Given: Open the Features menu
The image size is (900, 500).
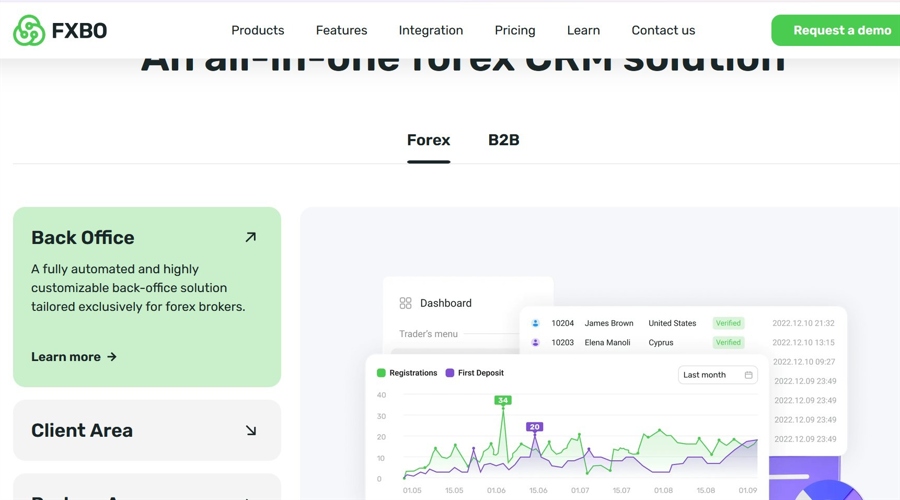Looking at the screenshot, I should tap(342, 30).
